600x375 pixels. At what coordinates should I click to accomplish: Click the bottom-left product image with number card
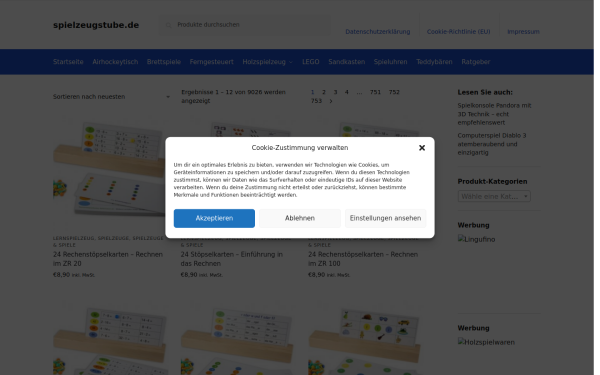(x=110, y=338)
